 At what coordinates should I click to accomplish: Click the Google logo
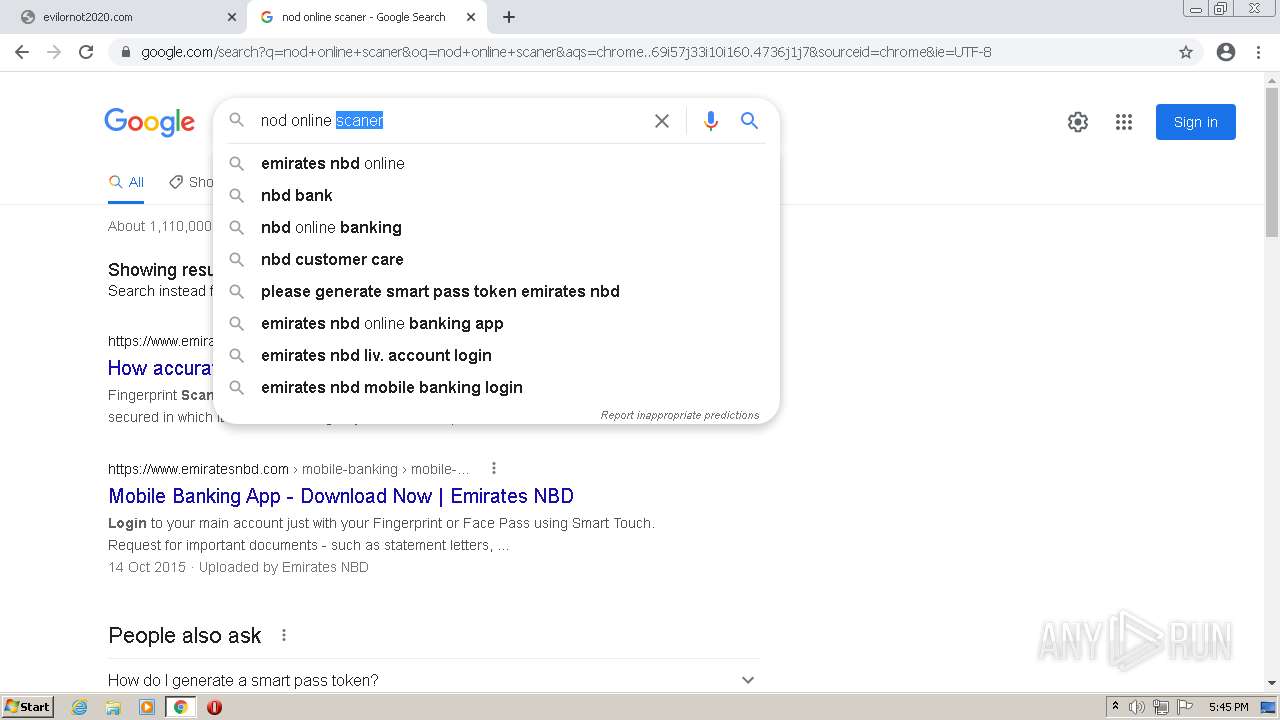click(150, 122)
